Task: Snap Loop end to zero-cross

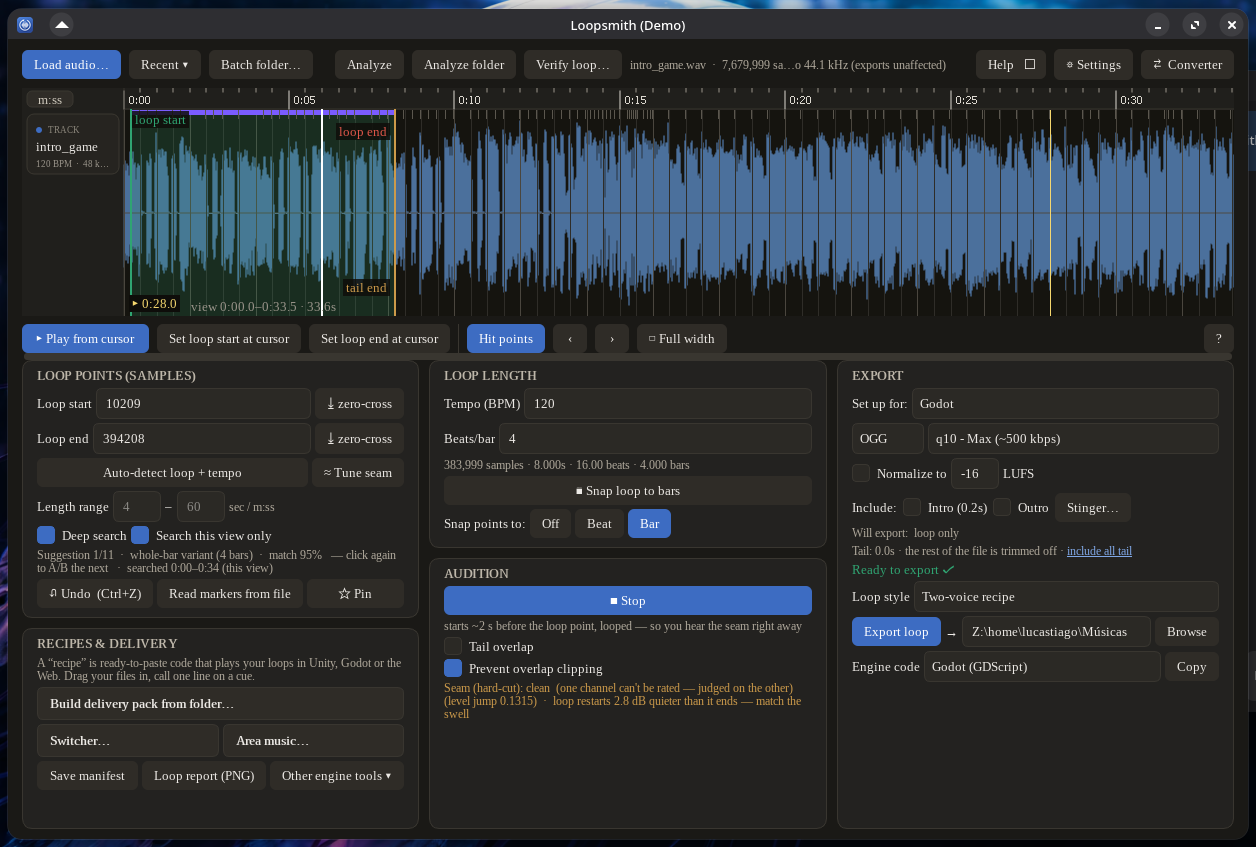Action: [x=359, y=438]
